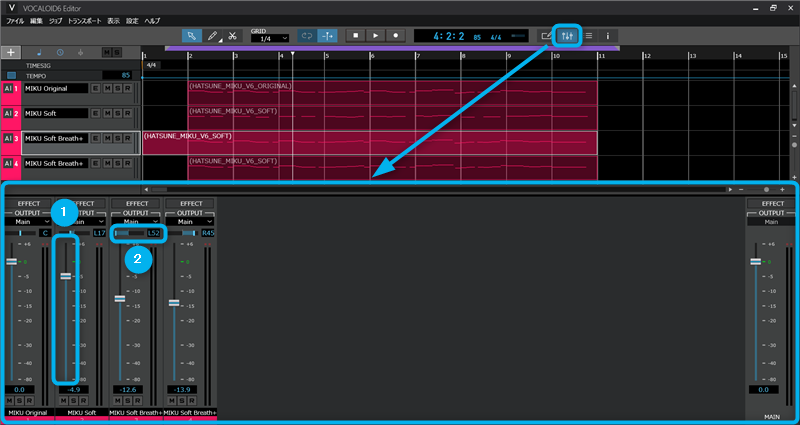Stop playback with the square button
Image resolution: width=800 pixels, height=425 pixels.
coord(356,36)
